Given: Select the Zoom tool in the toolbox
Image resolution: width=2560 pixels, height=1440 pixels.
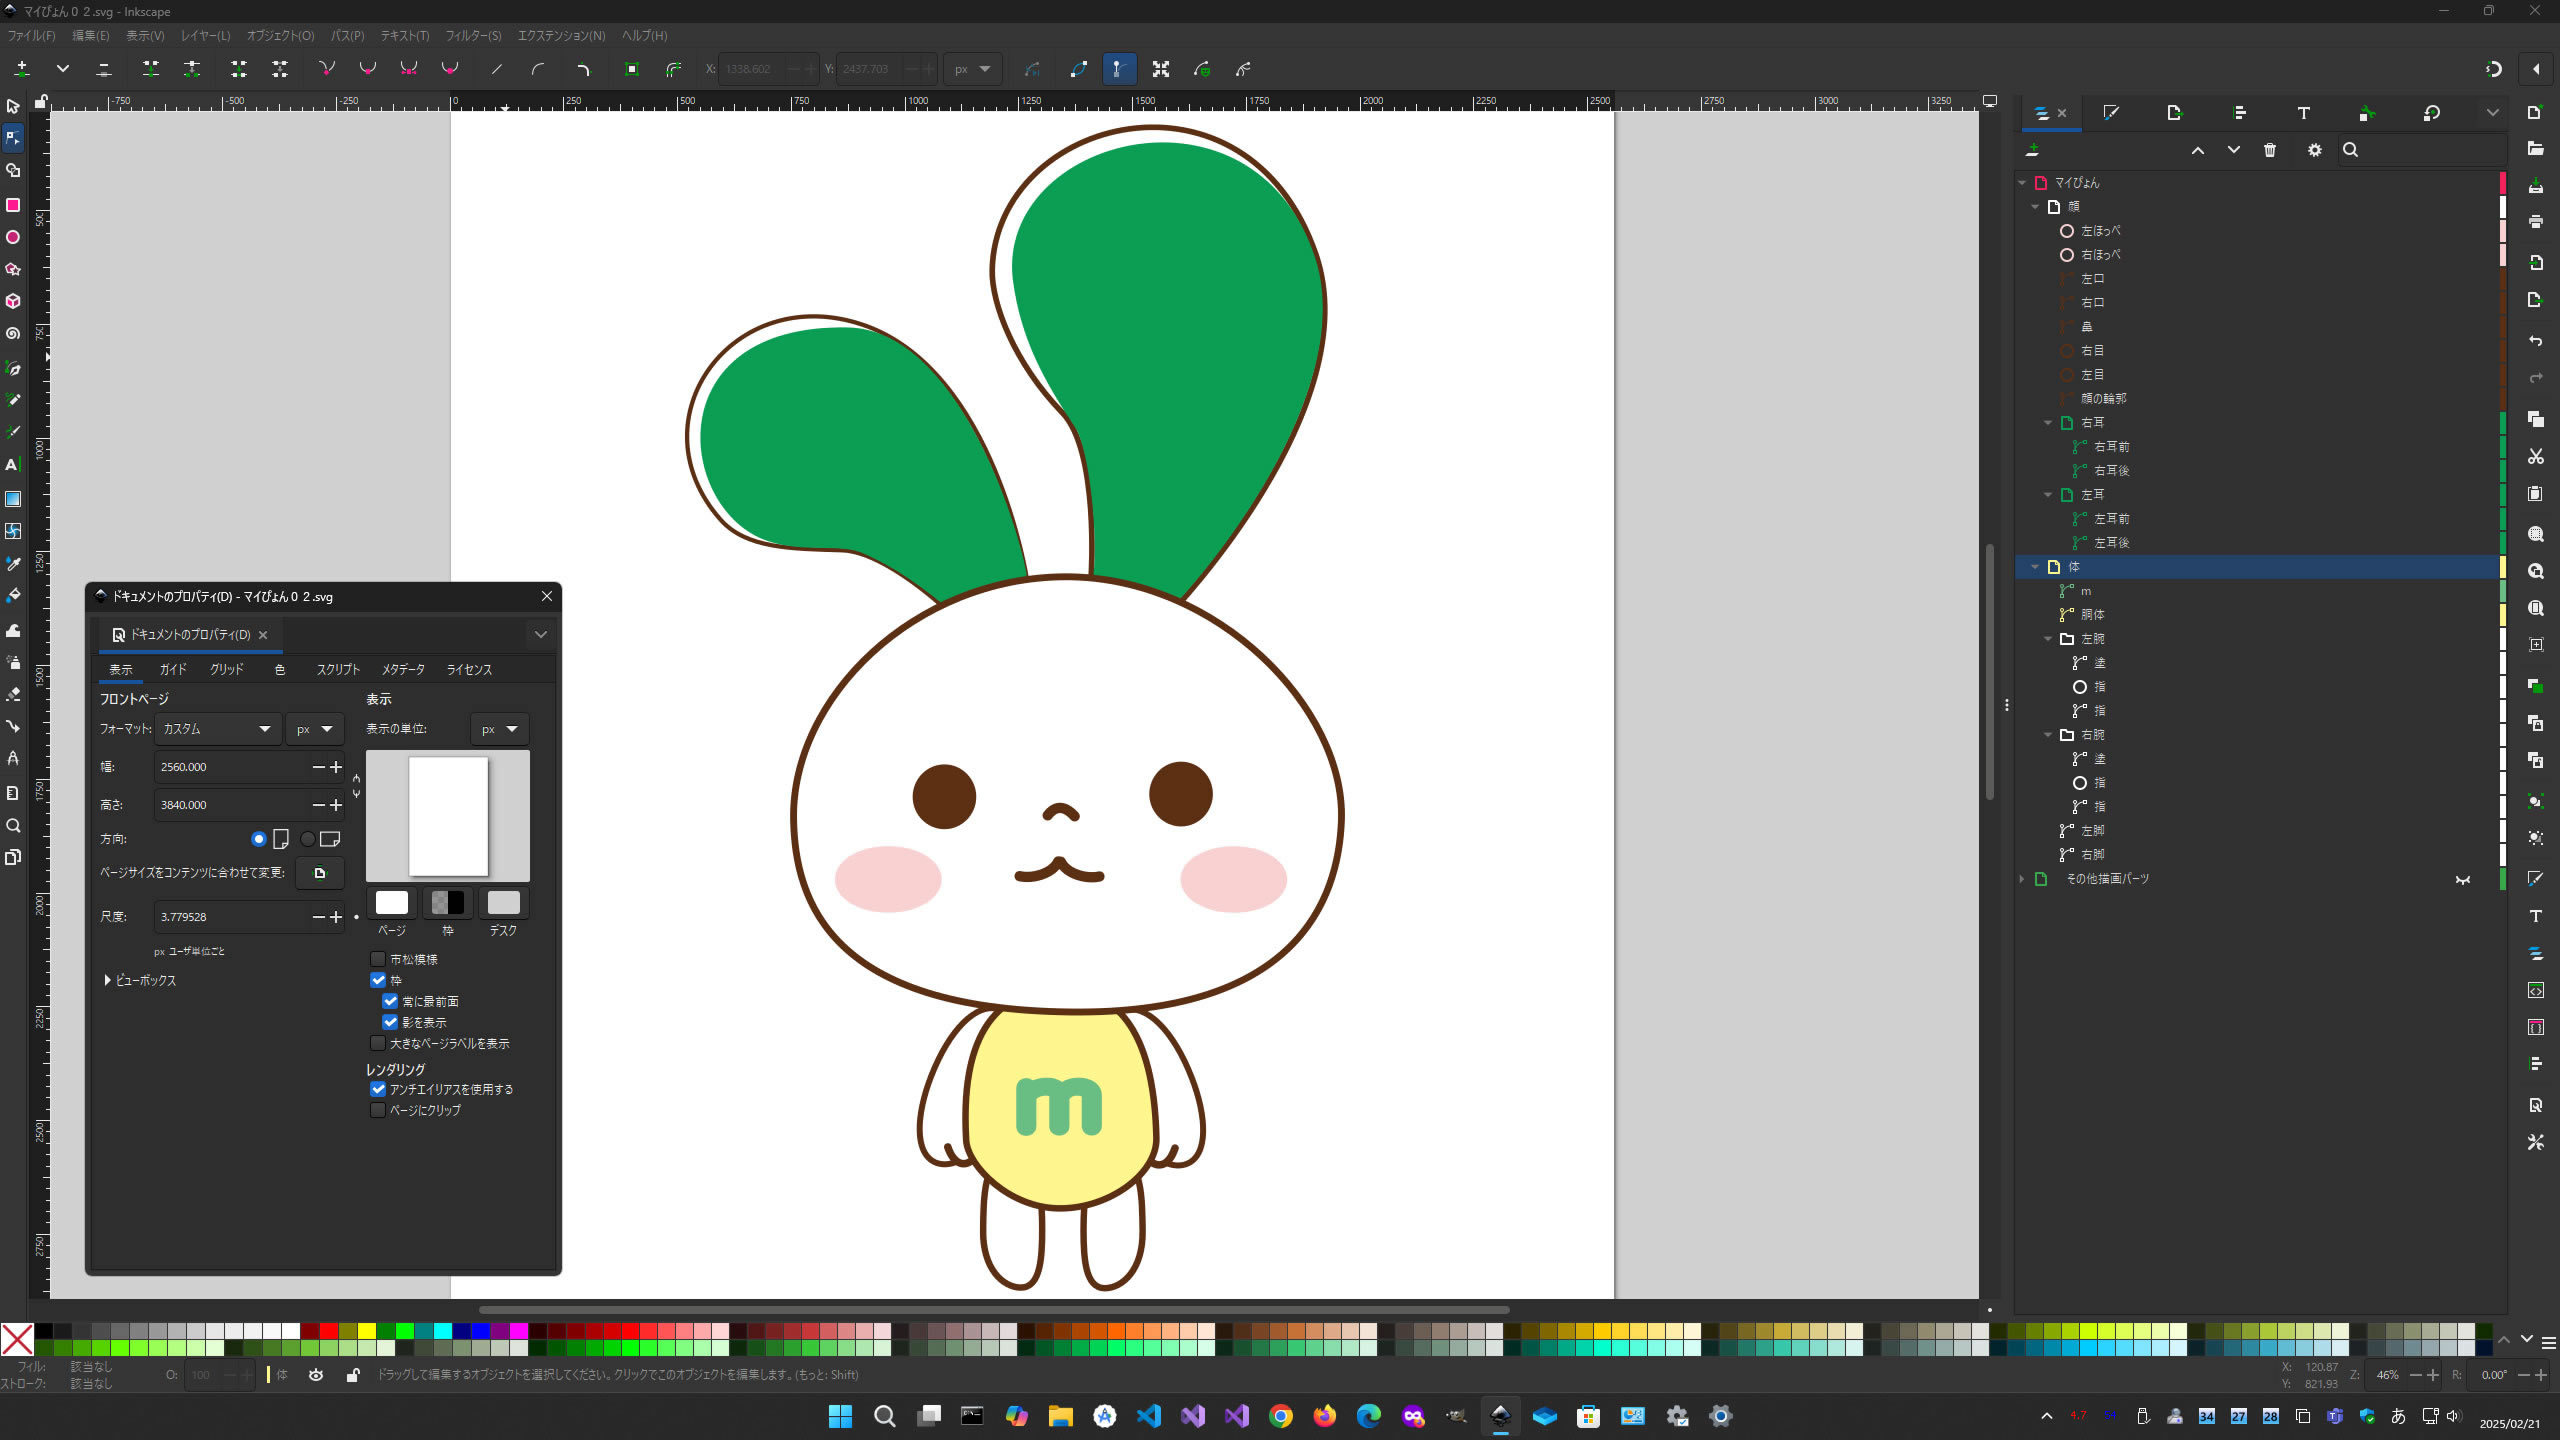Looking at the screenshot, I should [x=13, y=826].
